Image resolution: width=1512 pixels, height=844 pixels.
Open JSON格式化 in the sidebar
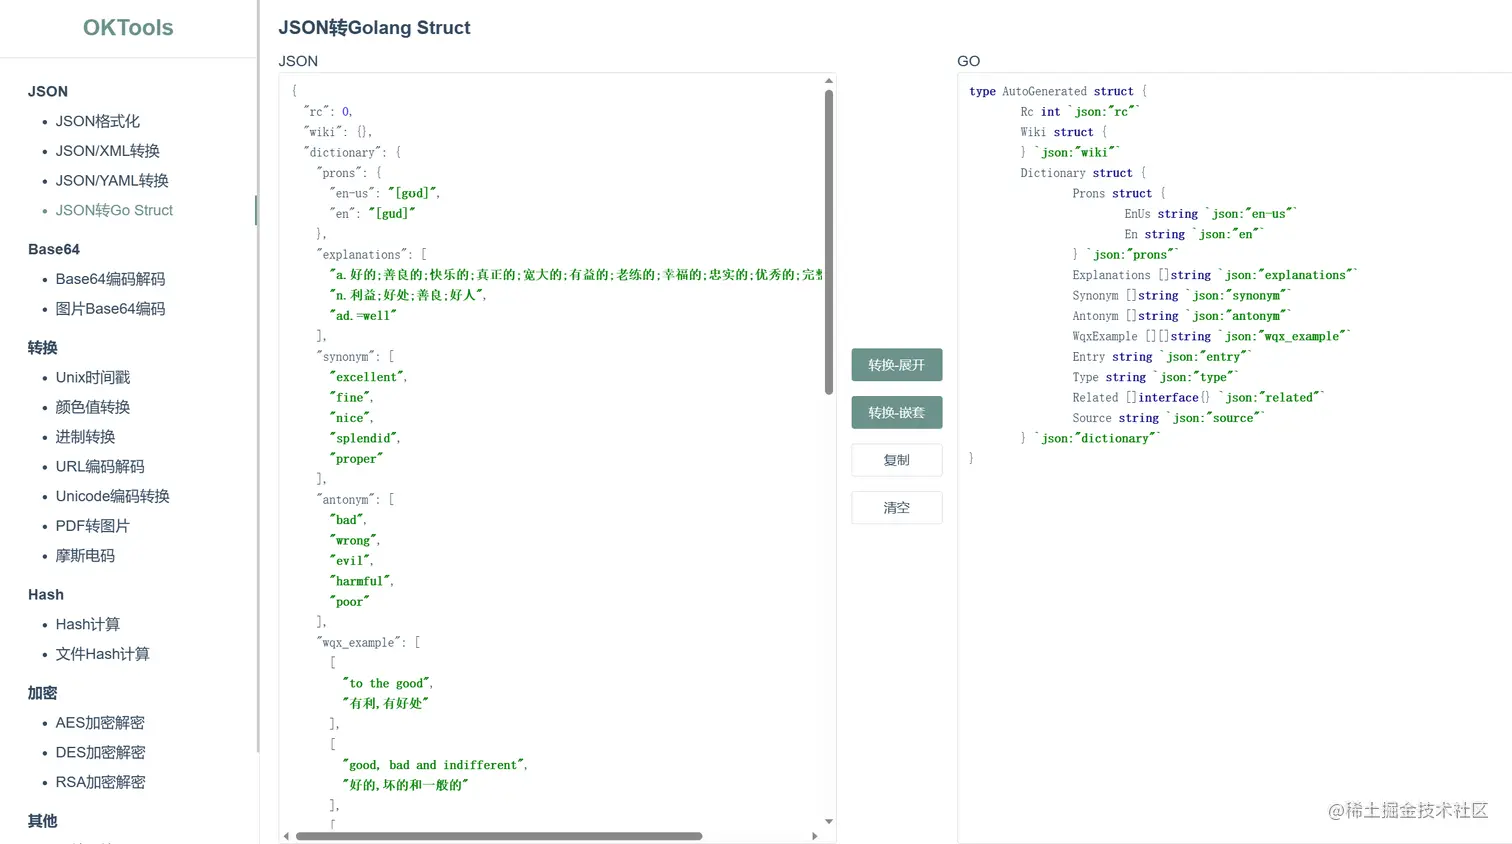(x=97, y=121)
